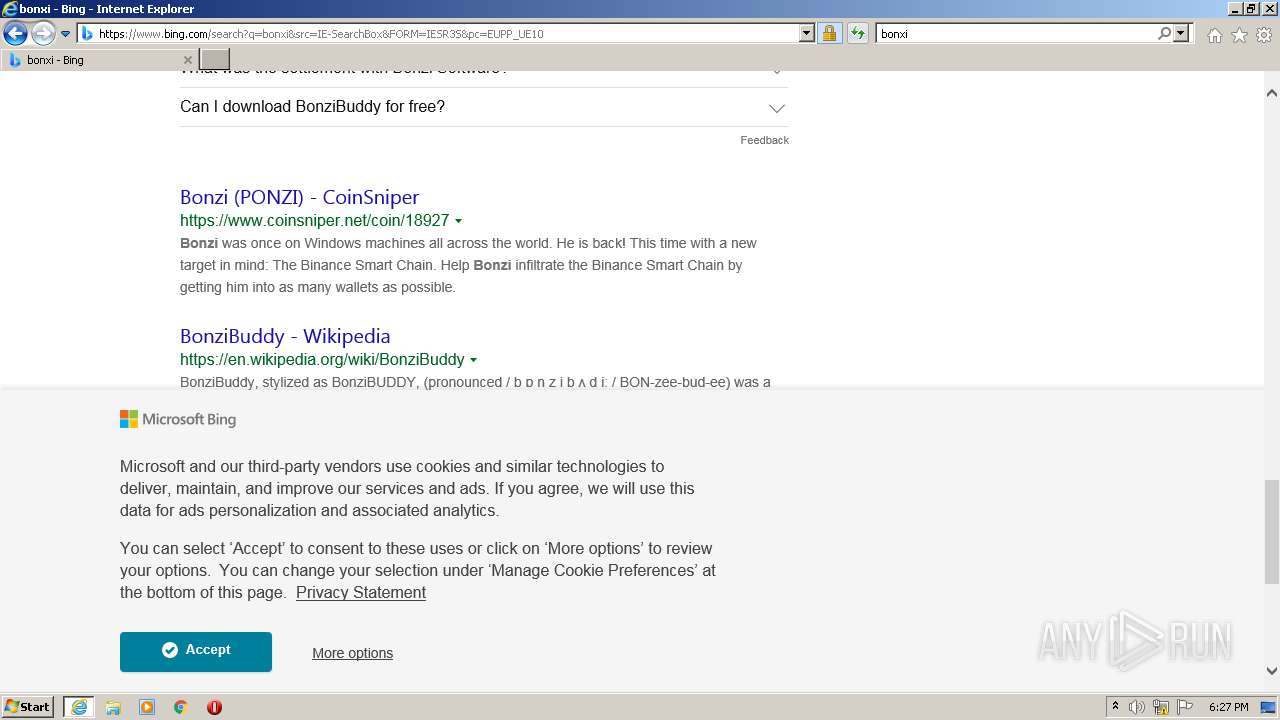This screenshot has height=720, width=1280.
Task: Open the Privacy Statement link
Action: (x=361, y=593)
